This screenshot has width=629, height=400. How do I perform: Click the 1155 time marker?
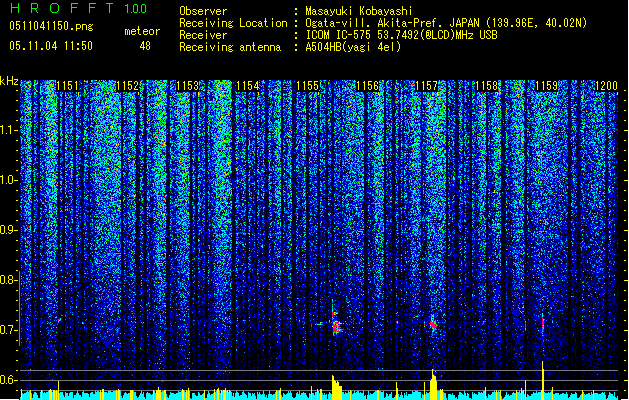(307, 86)
